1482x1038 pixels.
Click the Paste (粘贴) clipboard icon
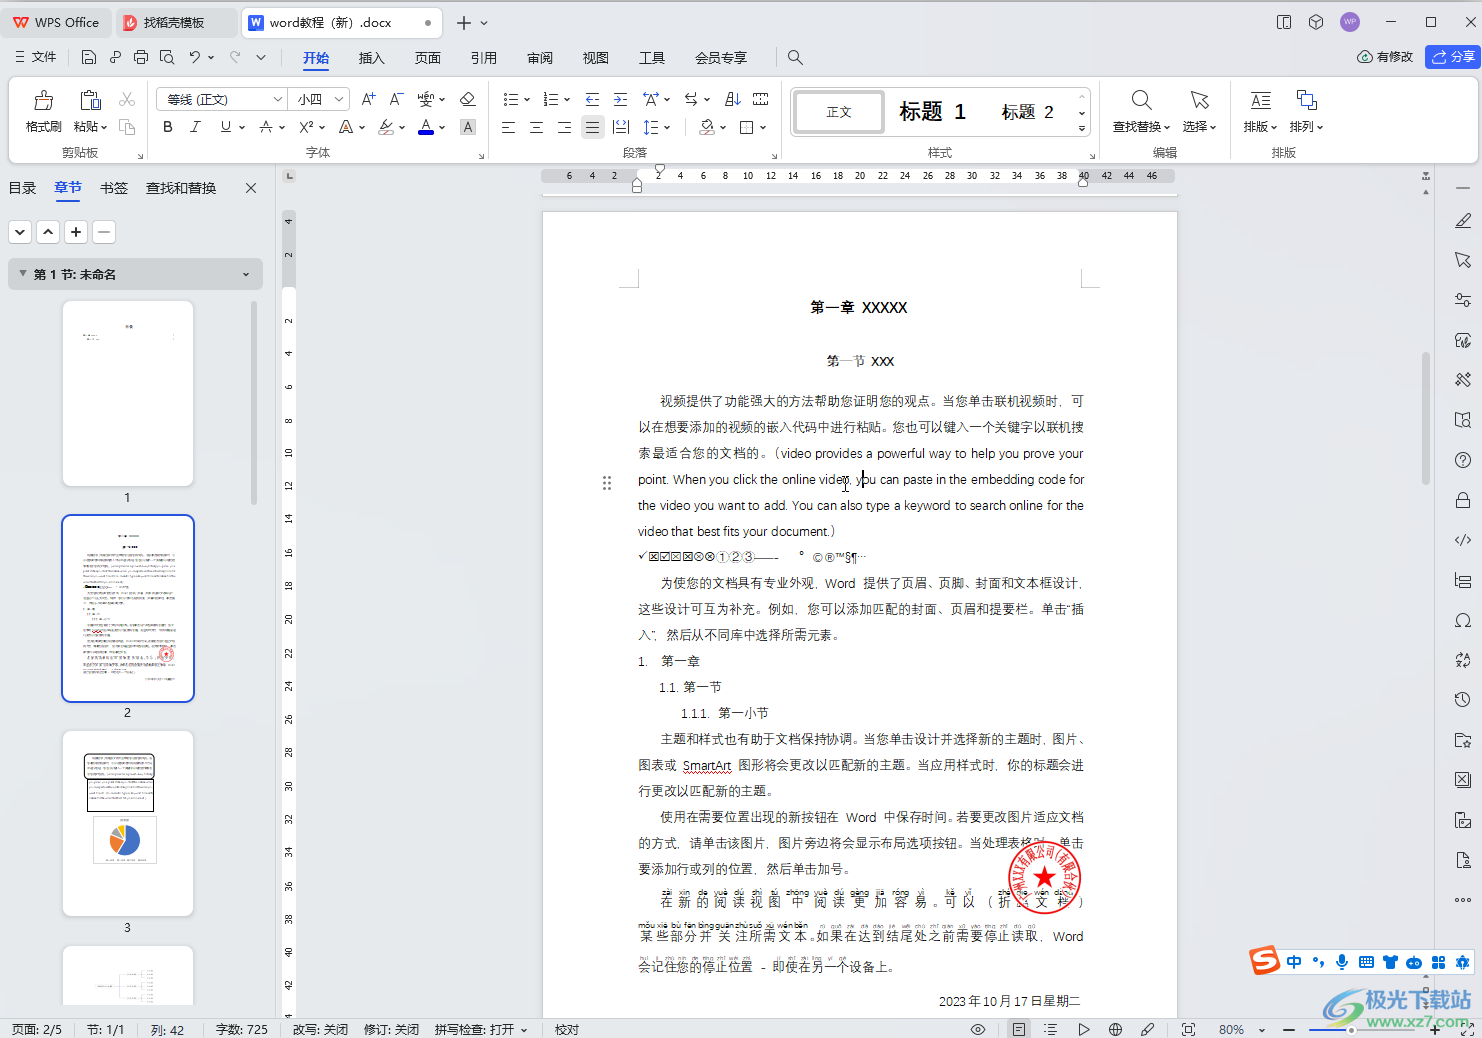(x=90, y=100)
